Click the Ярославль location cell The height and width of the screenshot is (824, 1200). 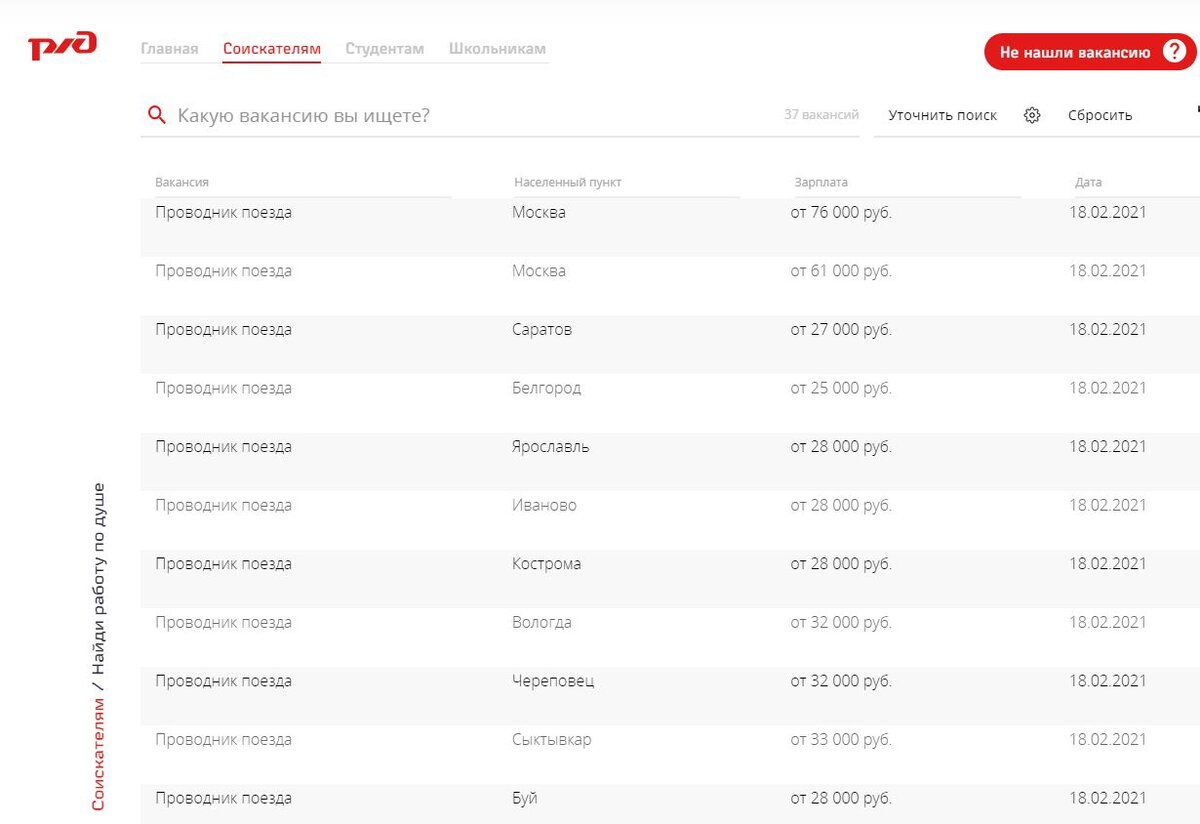click(x=551, y=446)
